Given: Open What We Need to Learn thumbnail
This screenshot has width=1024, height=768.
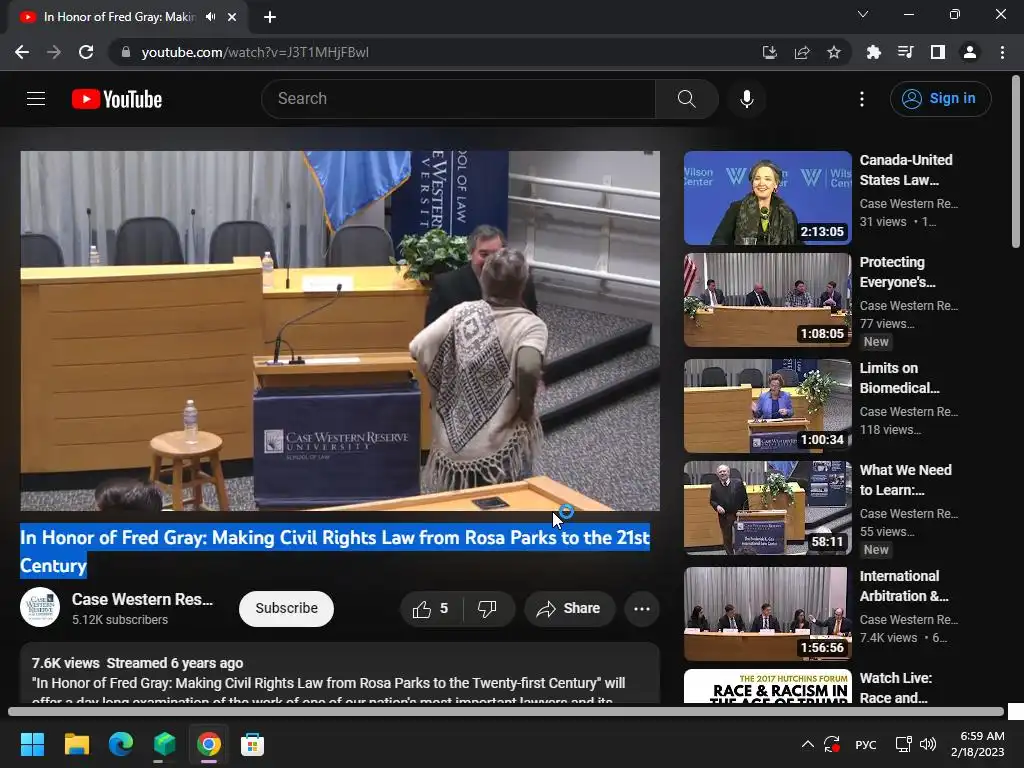Looking at the screenshot, I should coord(767,507).
